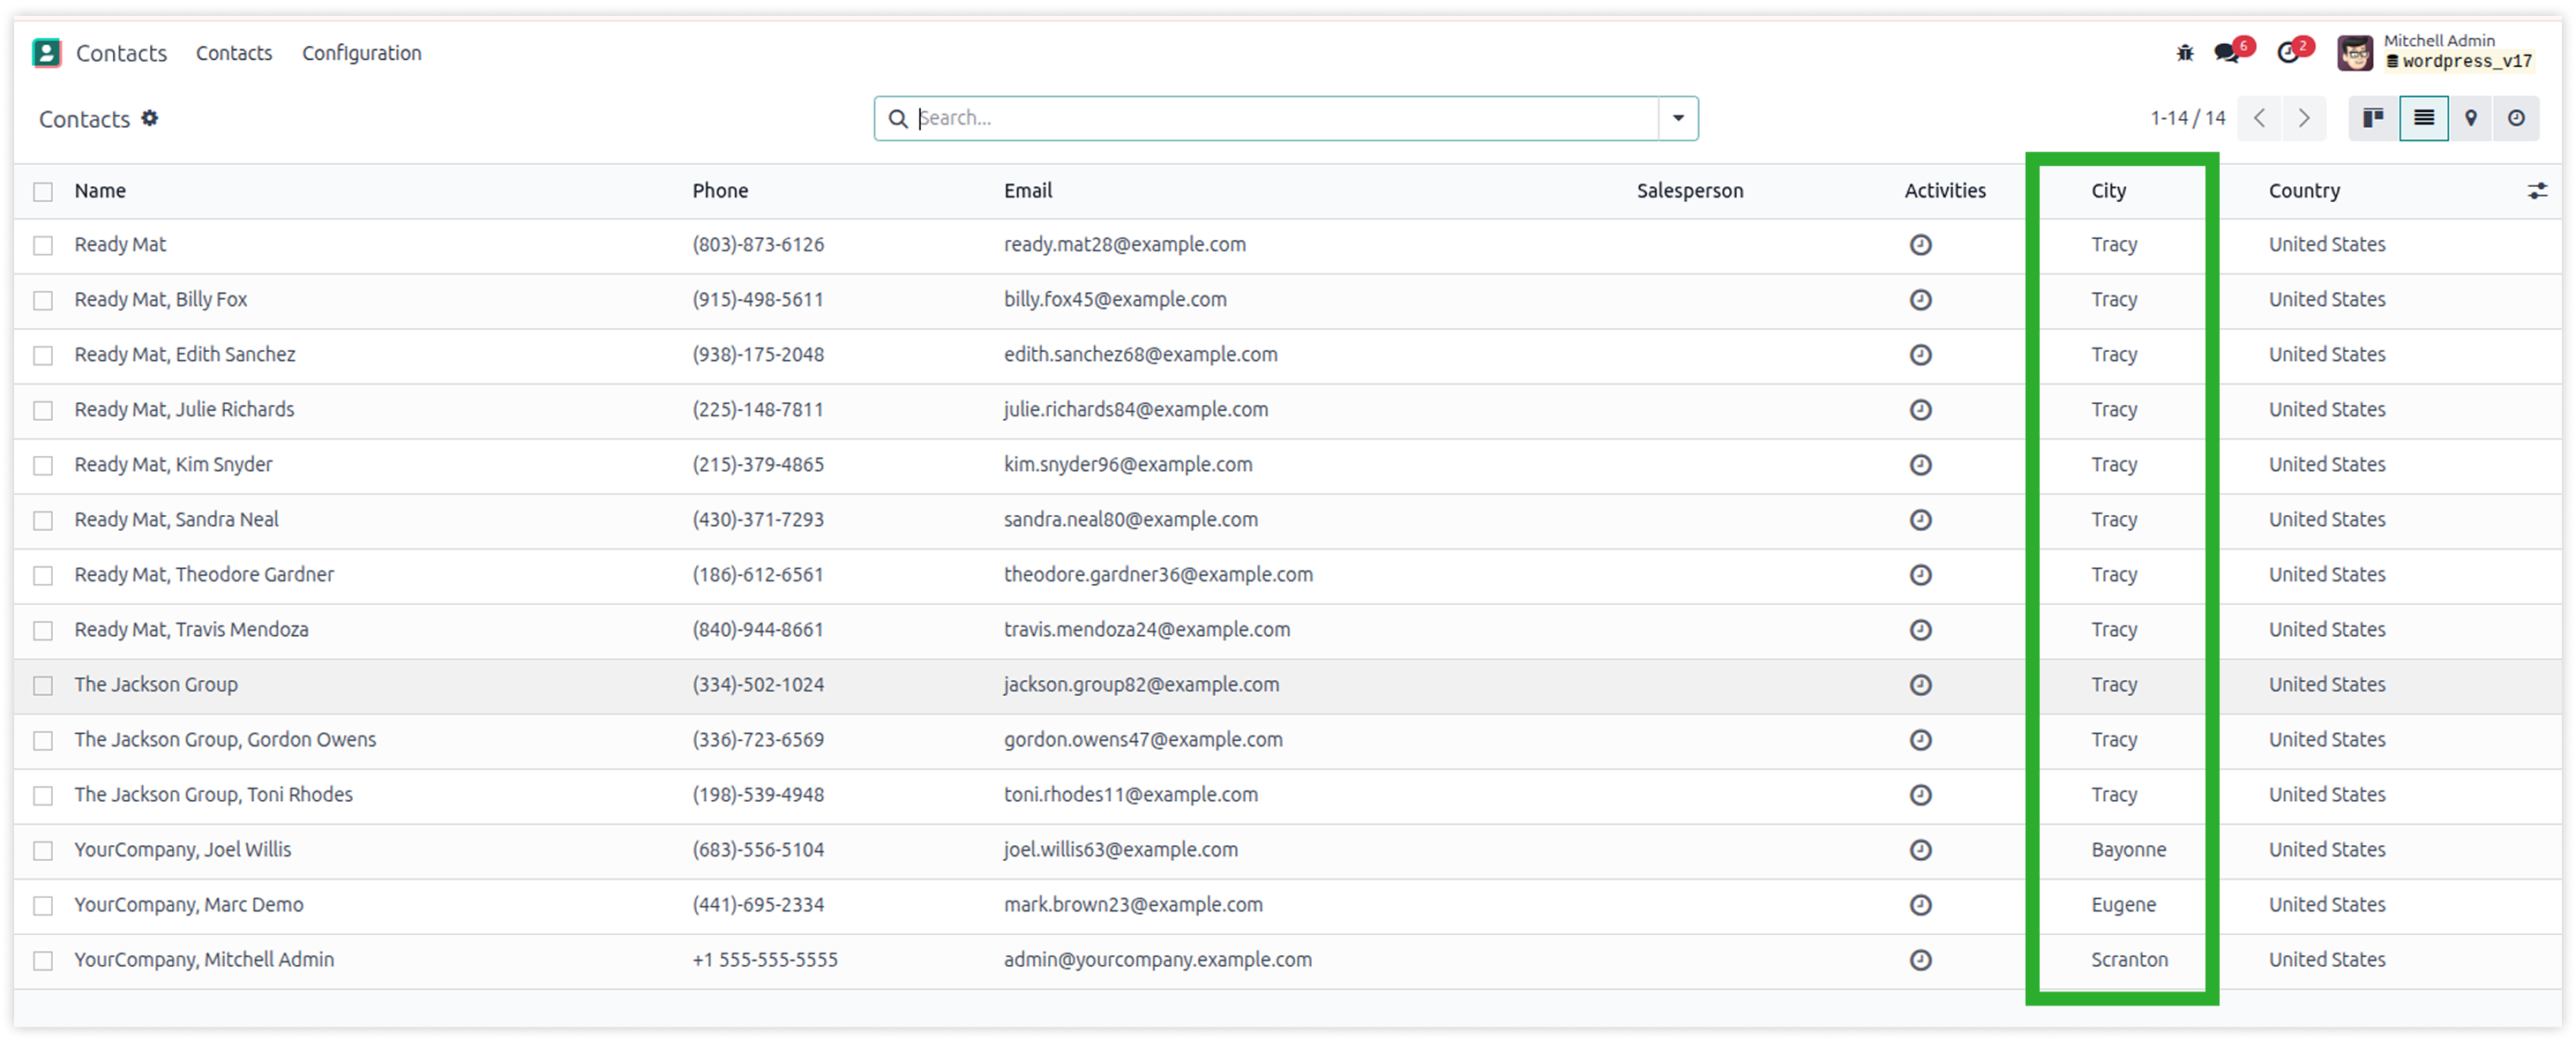Open activity clock for Marc Demo row

coord(1920,905)
